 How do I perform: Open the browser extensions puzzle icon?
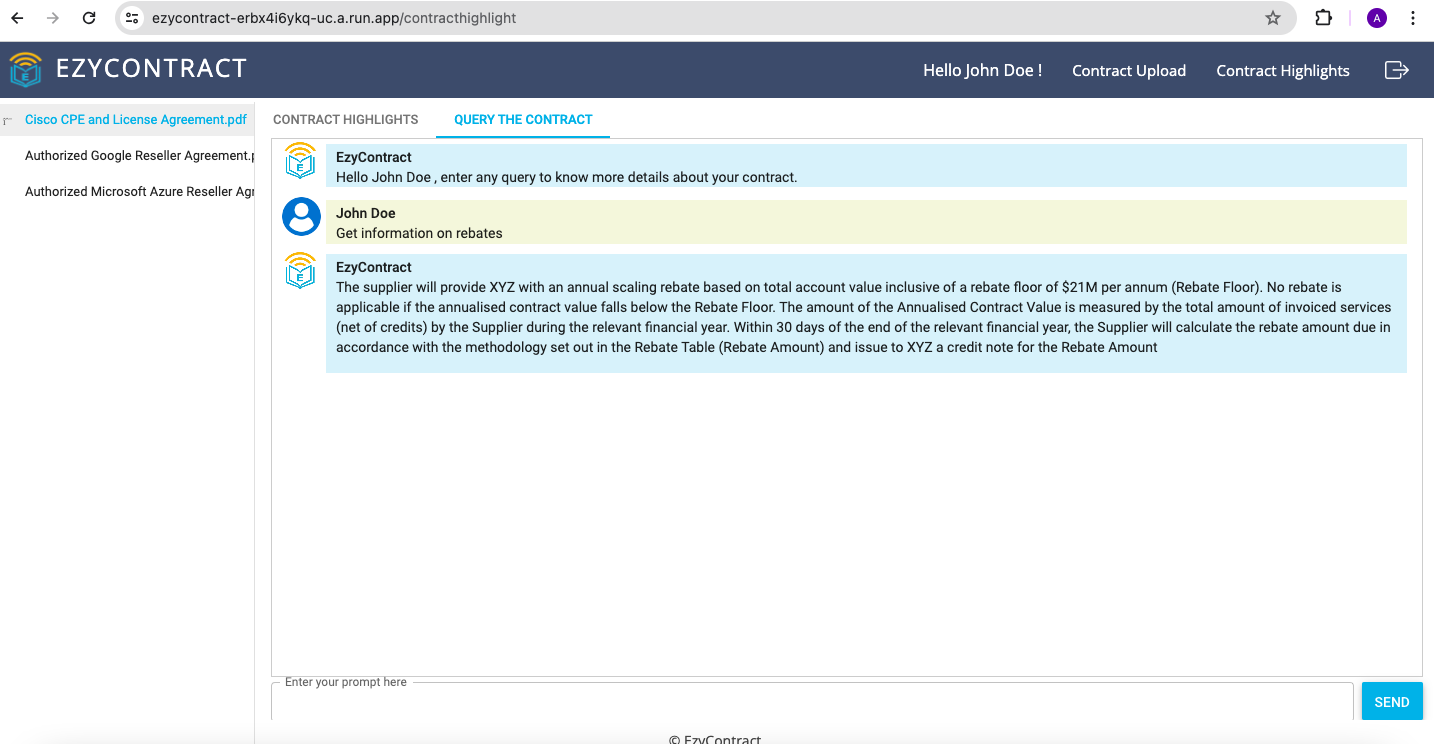coord(1323,18)
